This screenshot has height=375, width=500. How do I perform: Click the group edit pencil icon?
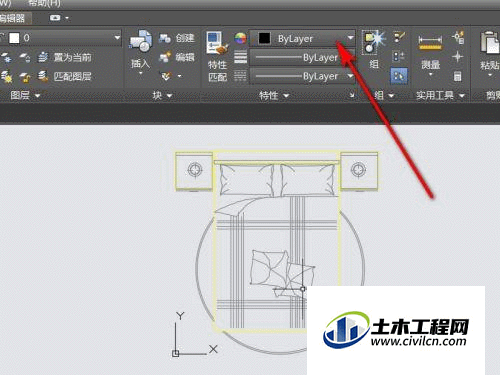coord(399,37)
